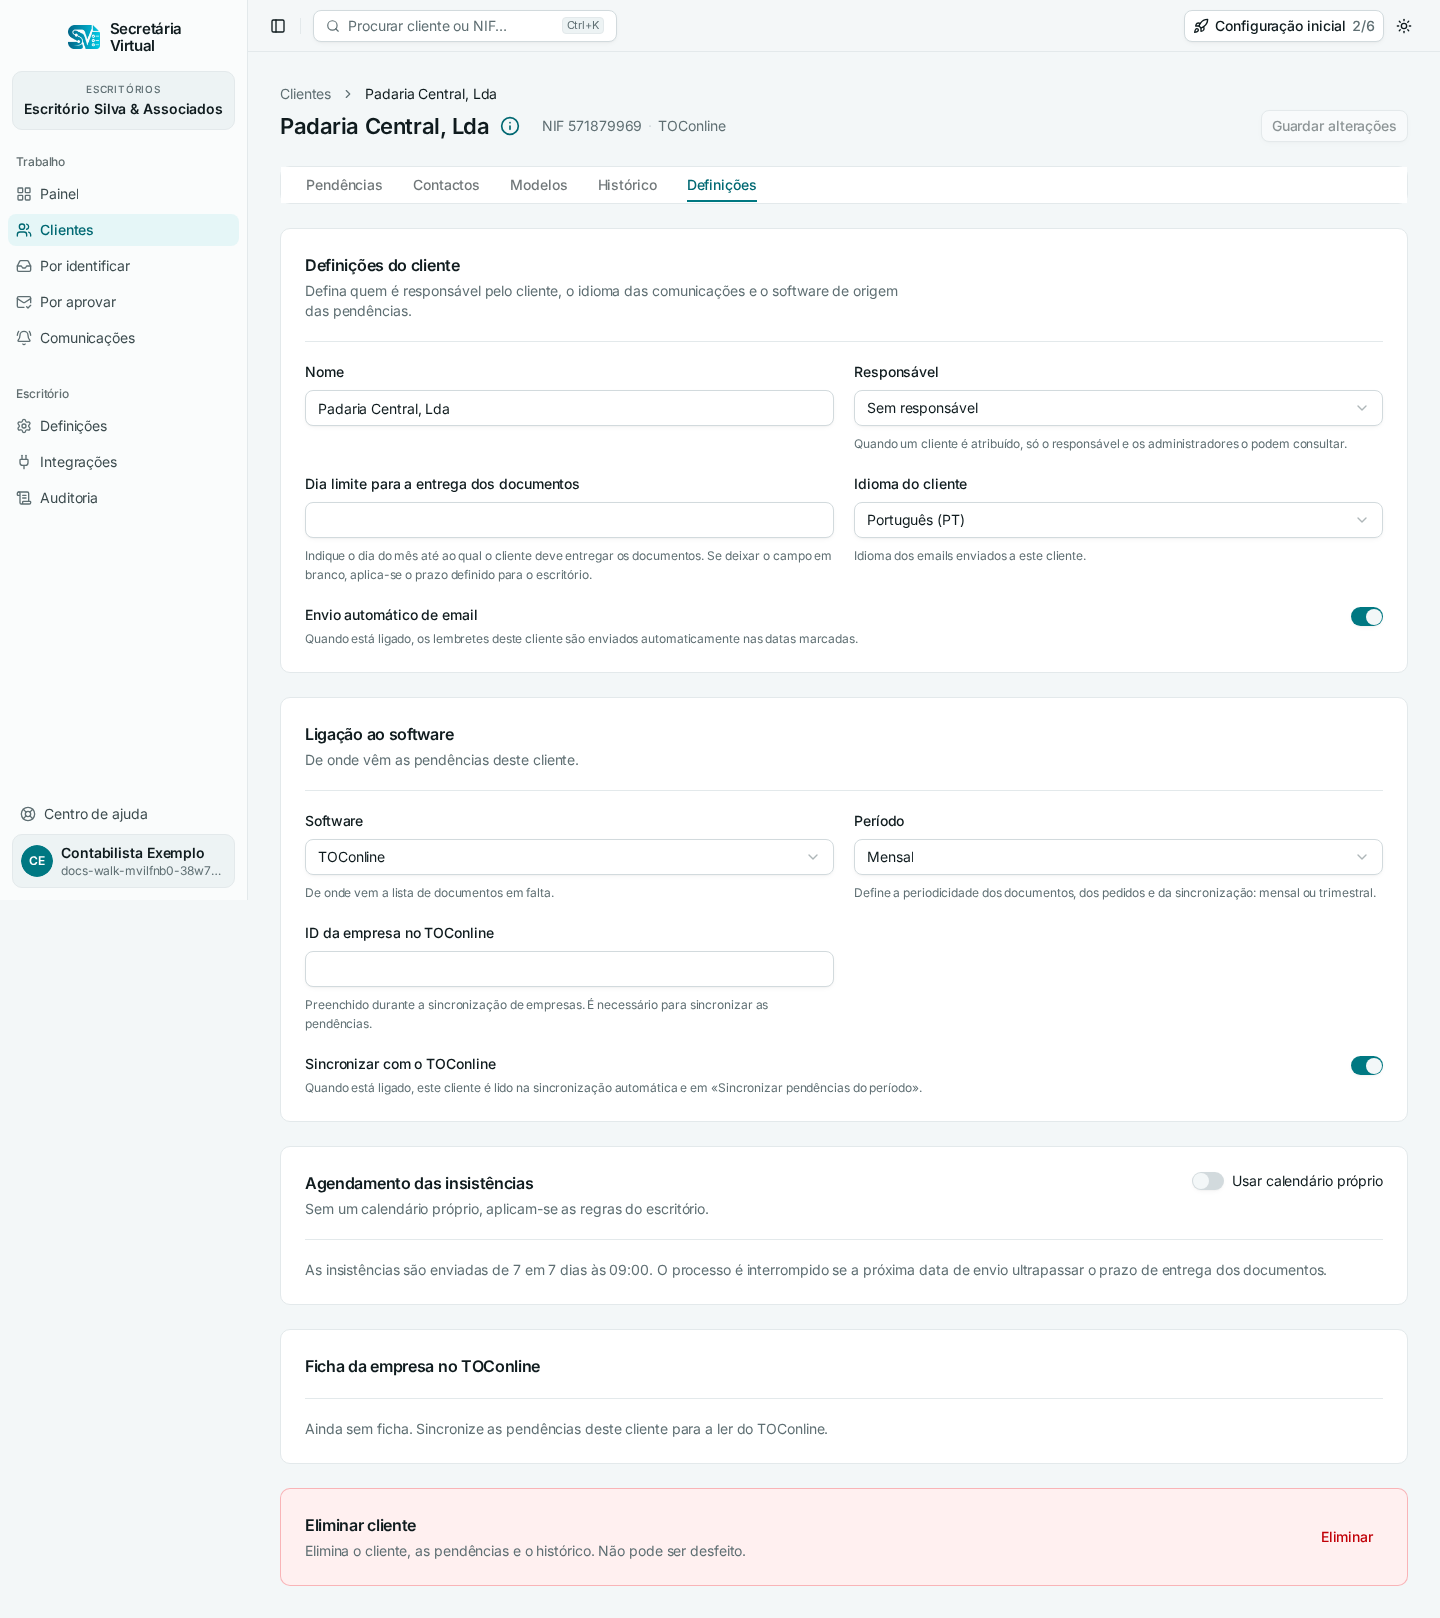The image size is (1440, 1618).
Task: Open the Responsável dropdown
Action: click(1118, 408)
